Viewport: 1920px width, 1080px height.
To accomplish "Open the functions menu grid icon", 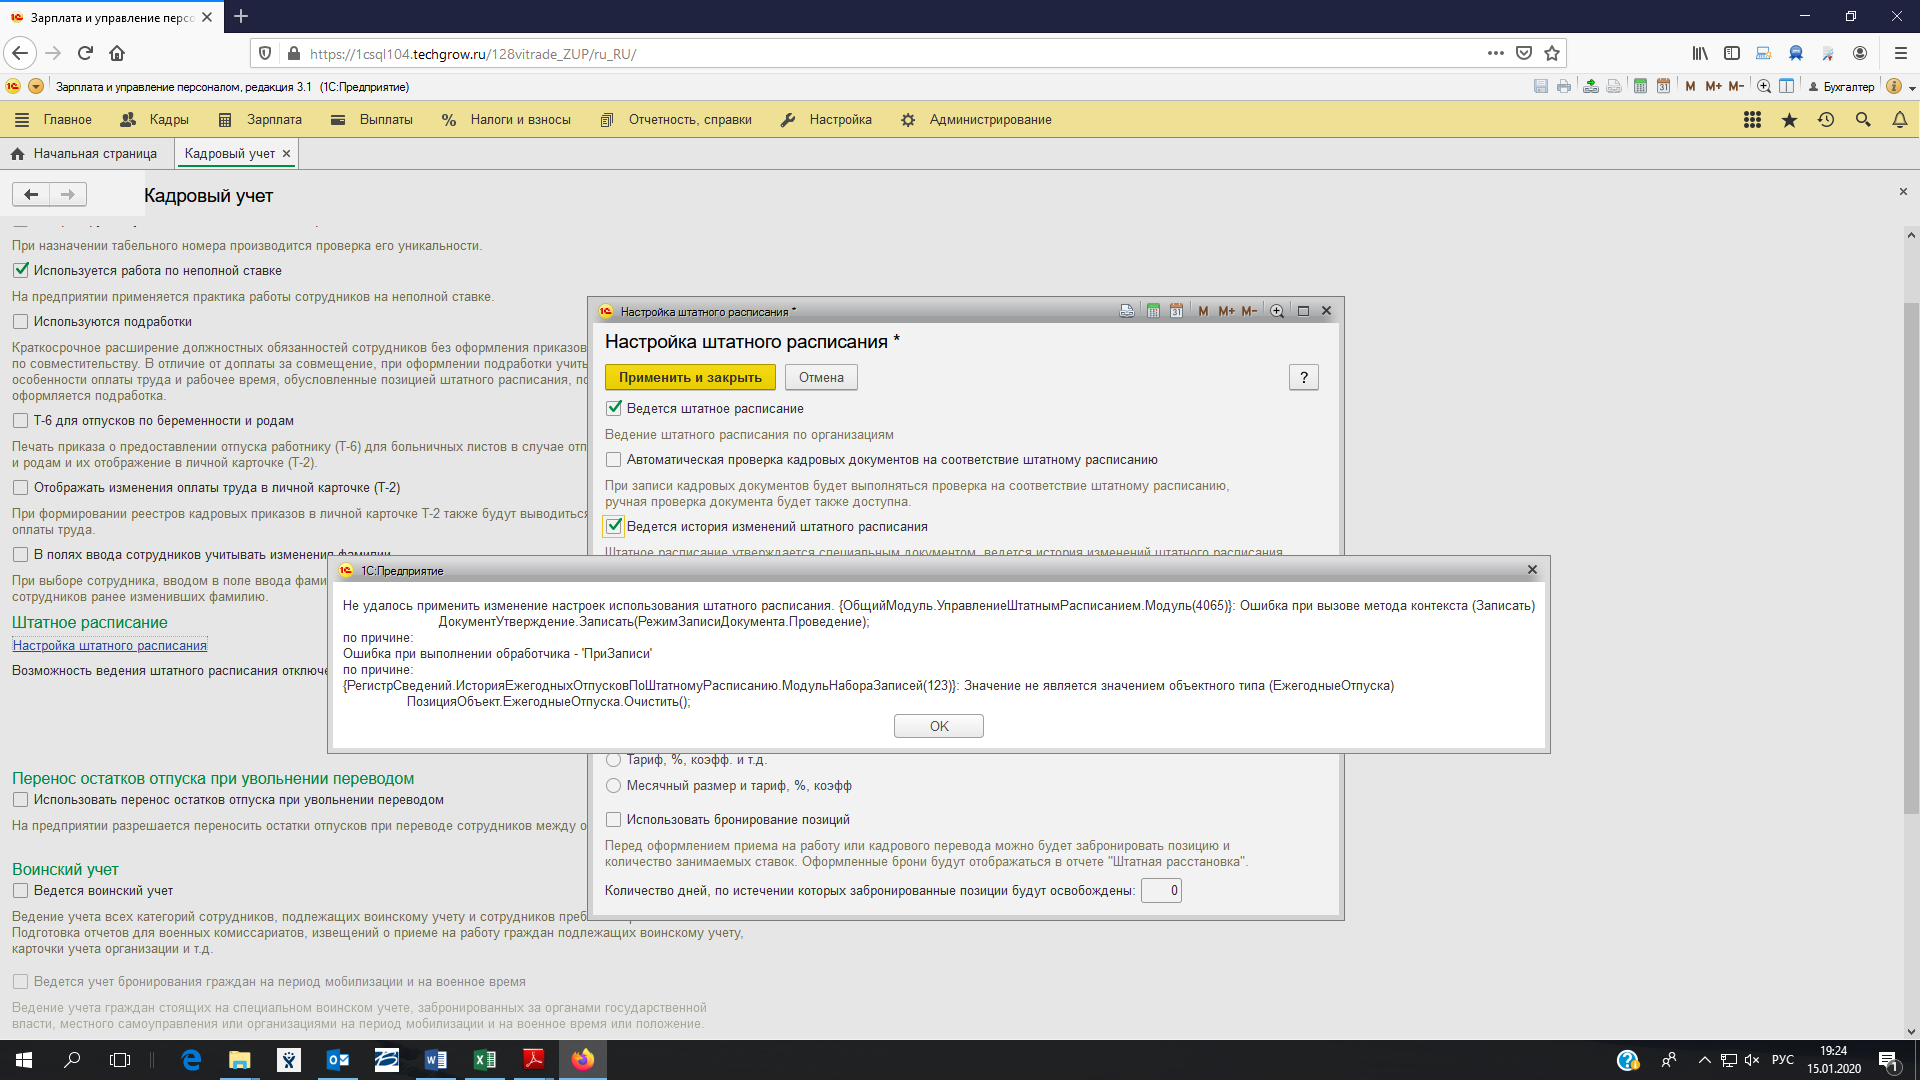I will pos(1752,120).
